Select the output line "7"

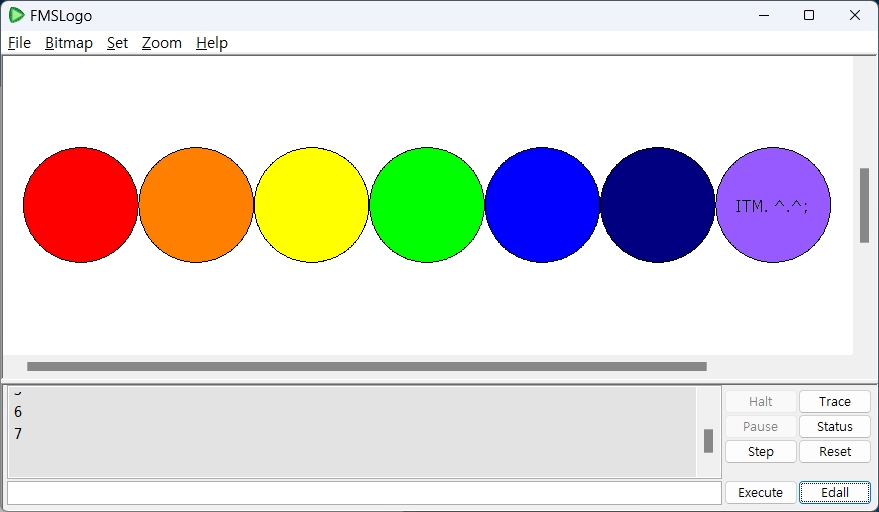coord(18,433)
